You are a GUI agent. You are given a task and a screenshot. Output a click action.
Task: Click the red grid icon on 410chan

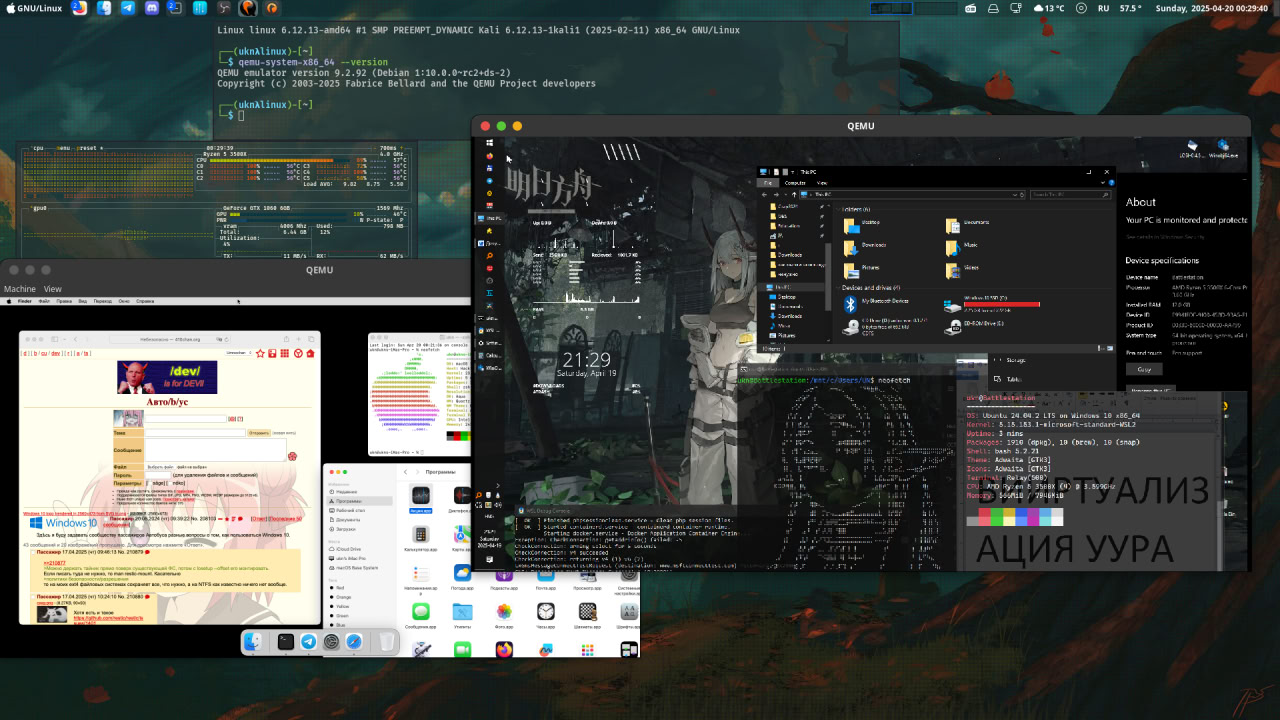285,353
